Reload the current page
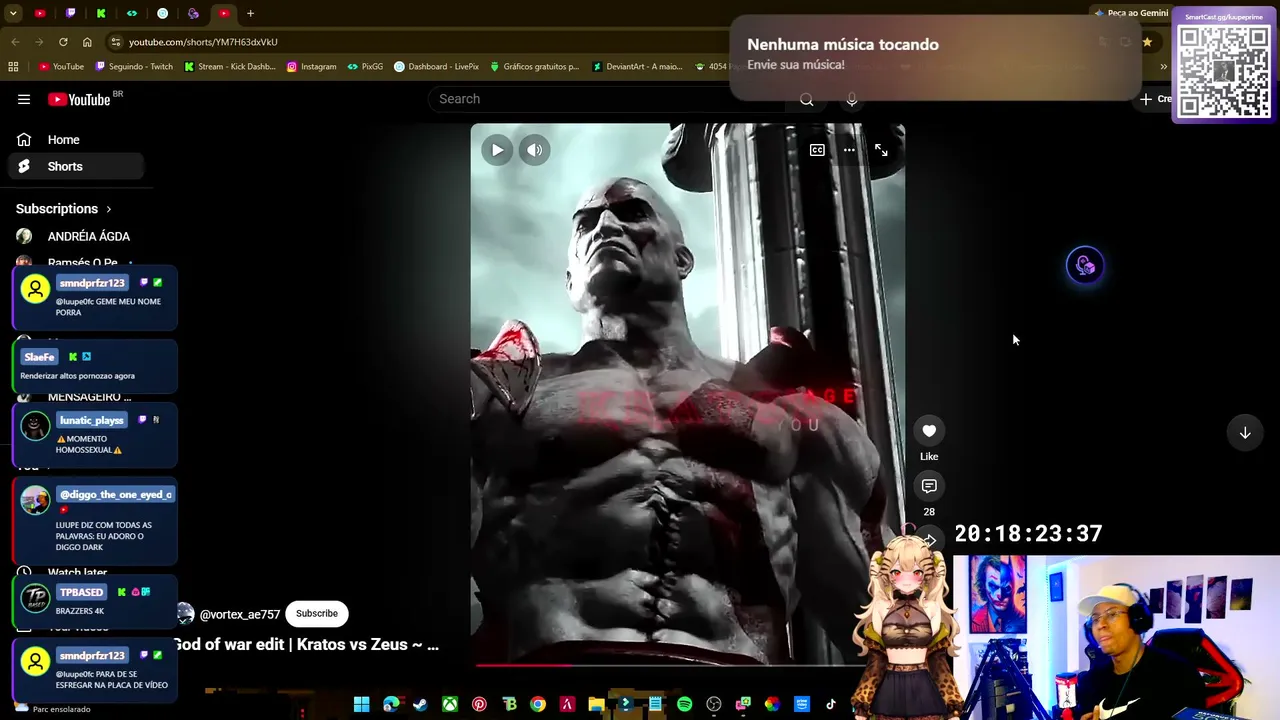Image resolution: width=1280 pixels, height=720 pixels. click(63, 42)
